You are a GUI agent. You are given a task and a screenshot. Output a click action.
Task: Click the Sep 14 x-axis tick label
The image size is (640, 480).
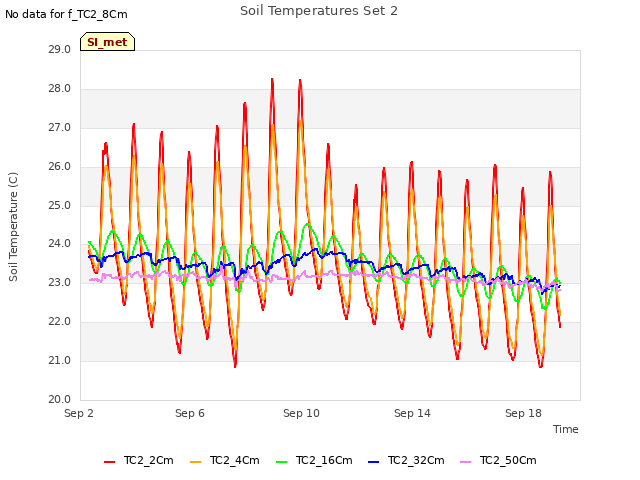click(412, 413)
